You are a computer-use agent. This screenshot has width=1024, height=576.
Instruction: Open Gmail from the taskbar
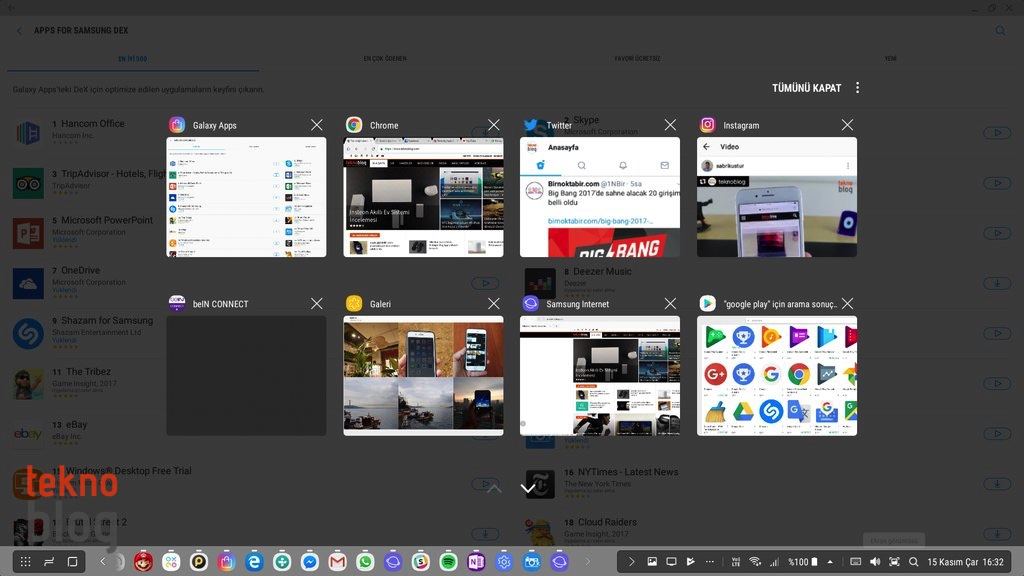pyautogui.click(x=337, y=562)
